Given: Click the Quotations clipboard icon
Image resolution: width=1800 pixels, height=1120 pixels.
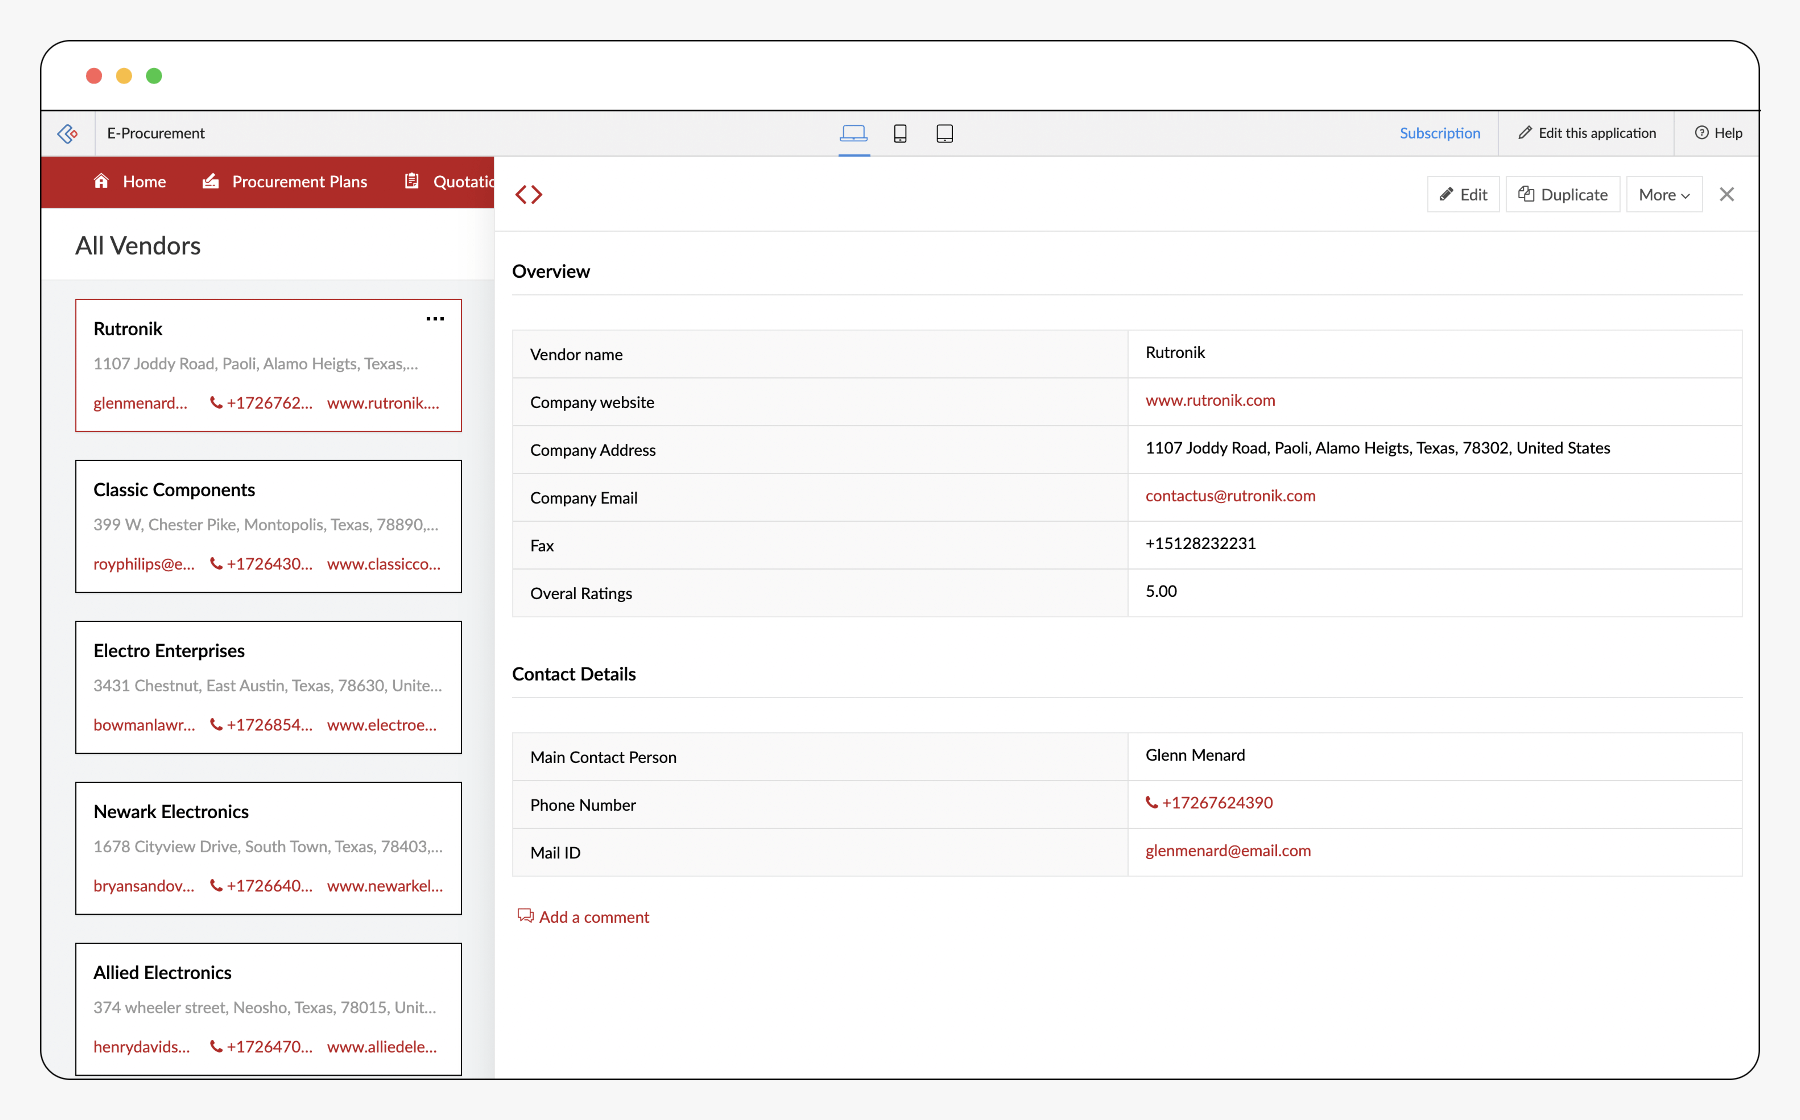Looking at the screenshot, I should [x=411, y=181].
